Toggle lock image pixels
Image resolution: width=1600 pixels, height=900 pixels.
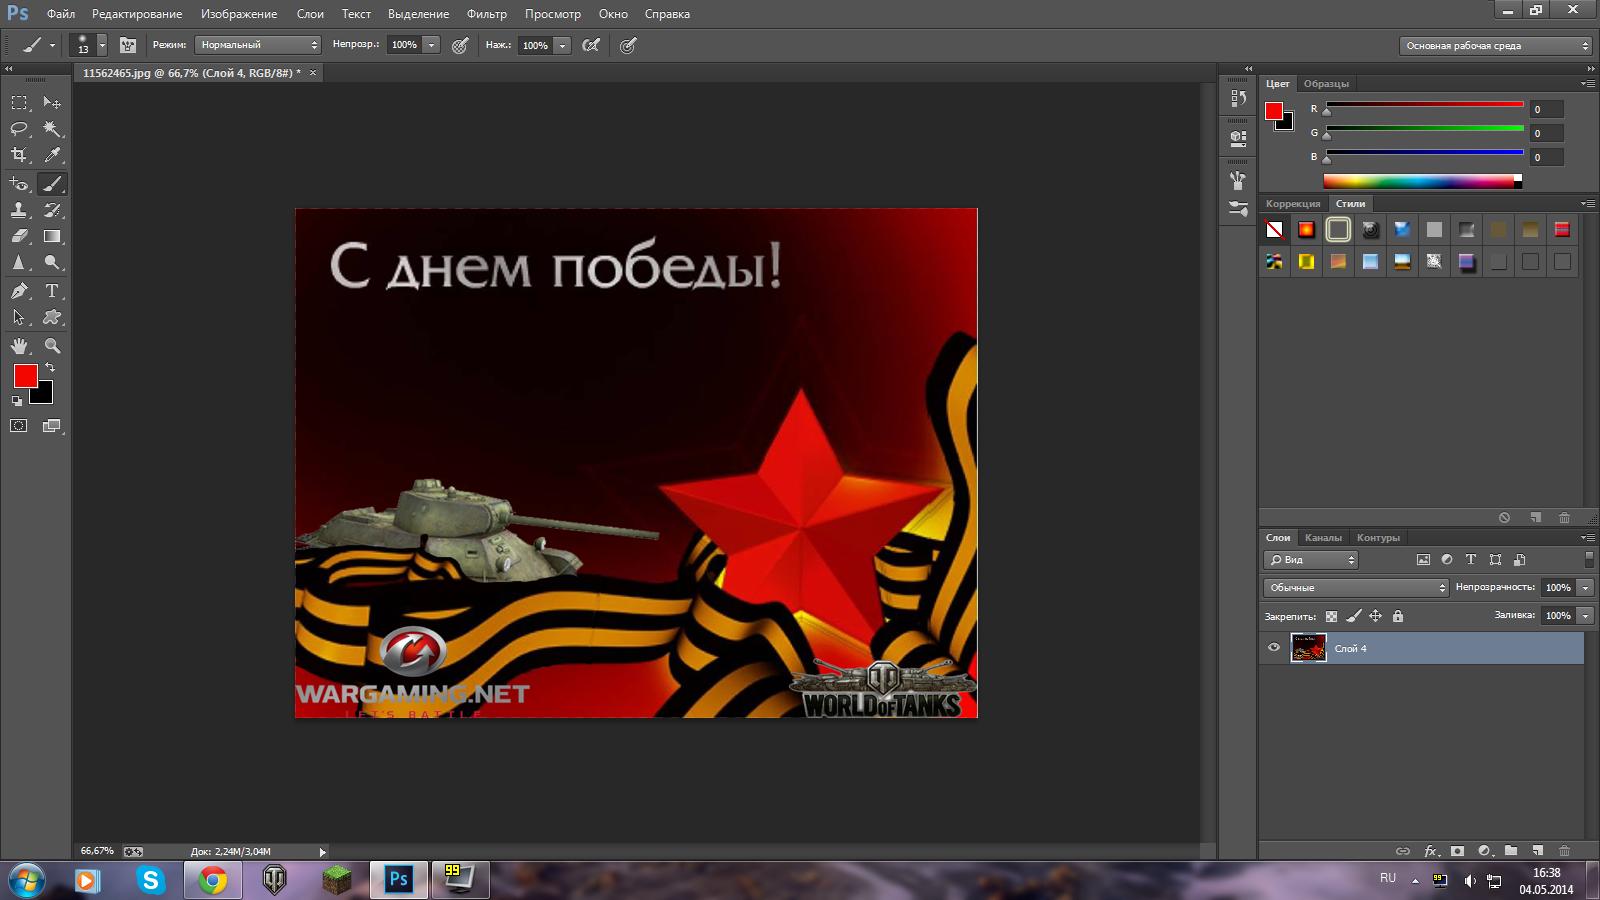coord(1353,617)
